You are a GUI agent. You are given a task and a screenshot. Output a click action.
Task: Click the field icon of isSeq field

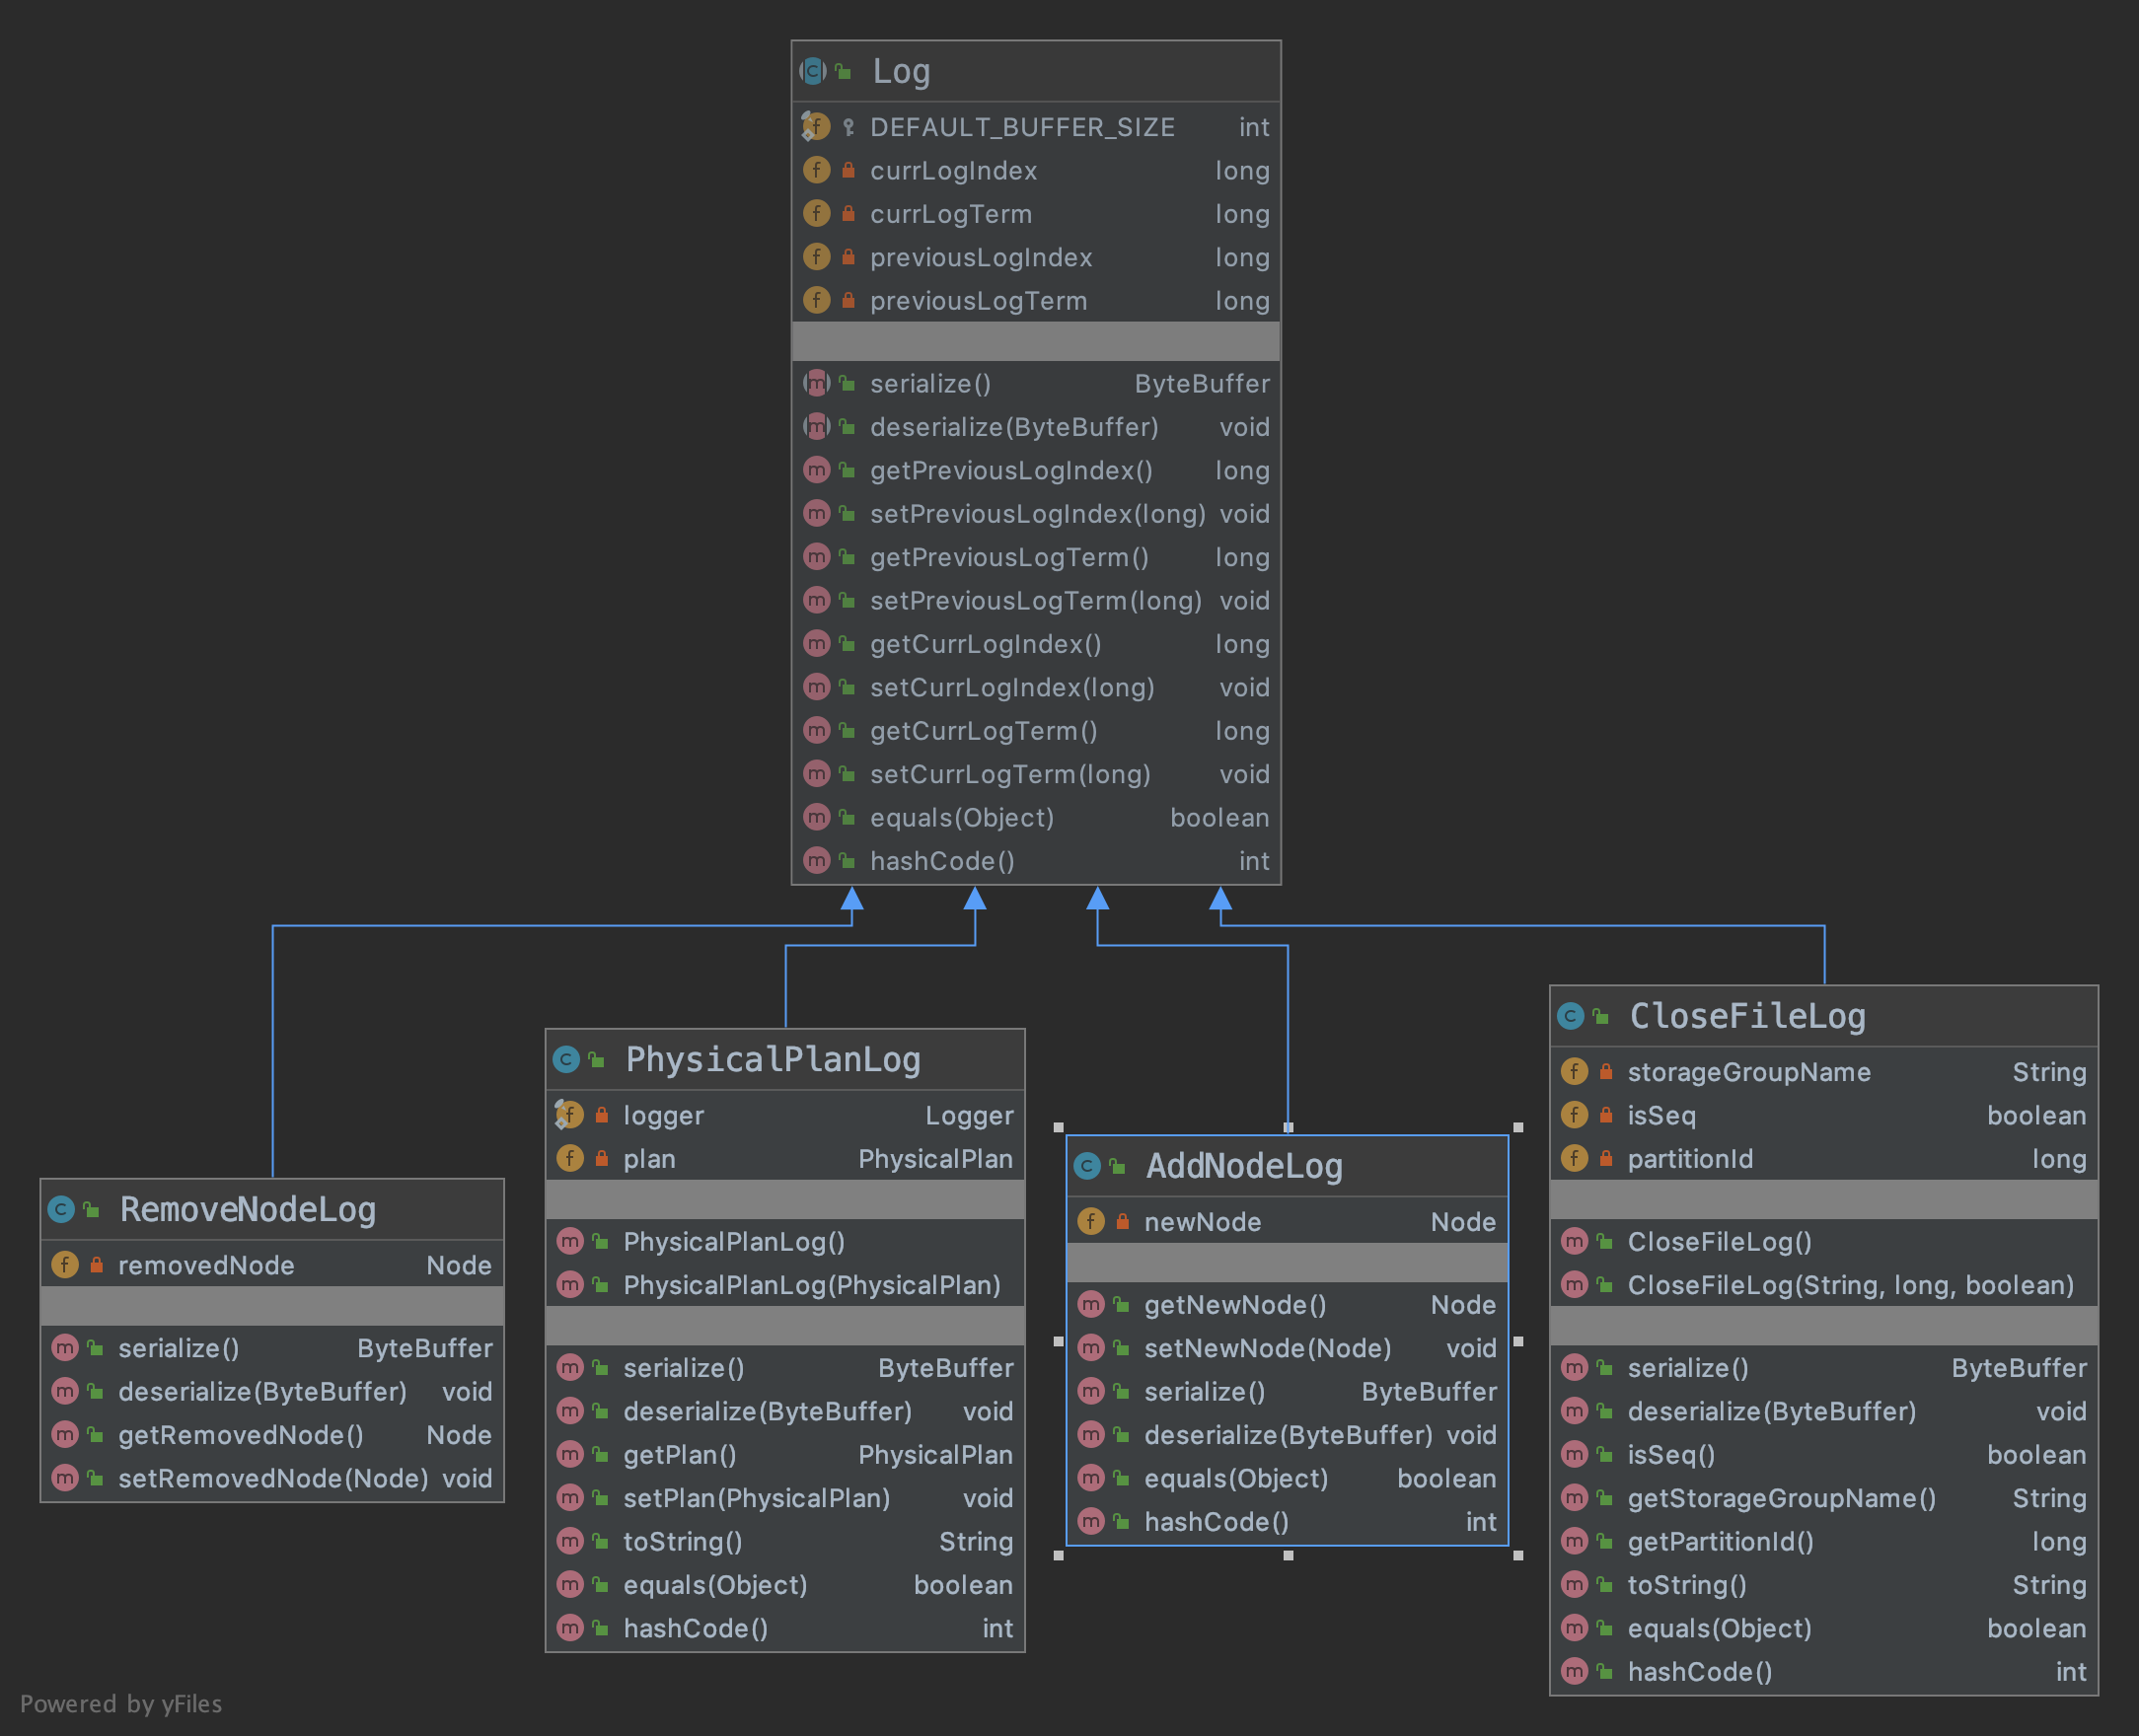tap(1574, 1115)
